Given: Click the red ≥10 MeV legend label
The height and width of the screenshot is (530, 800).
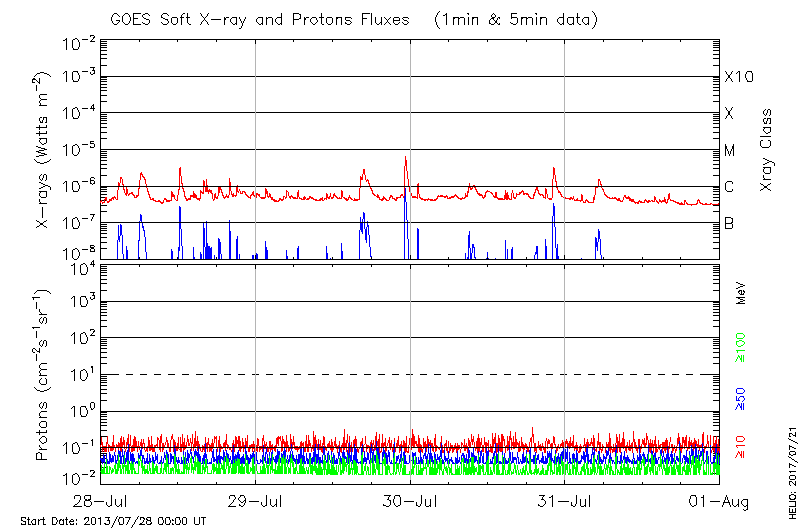Looking at the screenshot, I should 741,447.
